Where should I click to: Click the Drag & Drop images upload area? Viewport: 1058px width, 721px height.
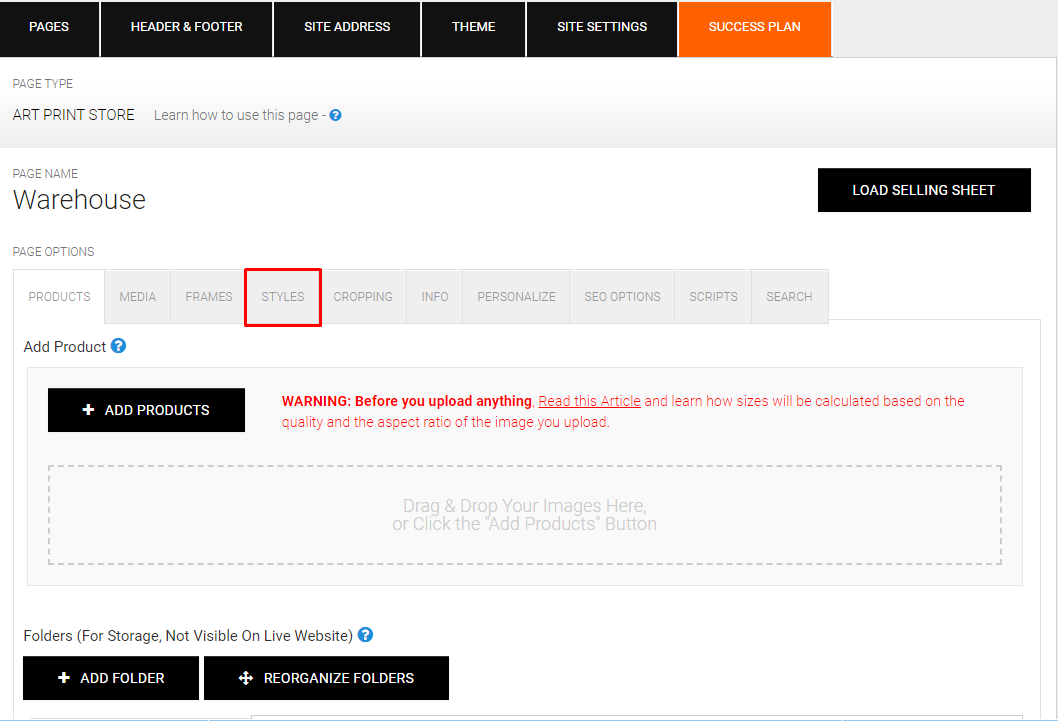click(x=525, y=515)
